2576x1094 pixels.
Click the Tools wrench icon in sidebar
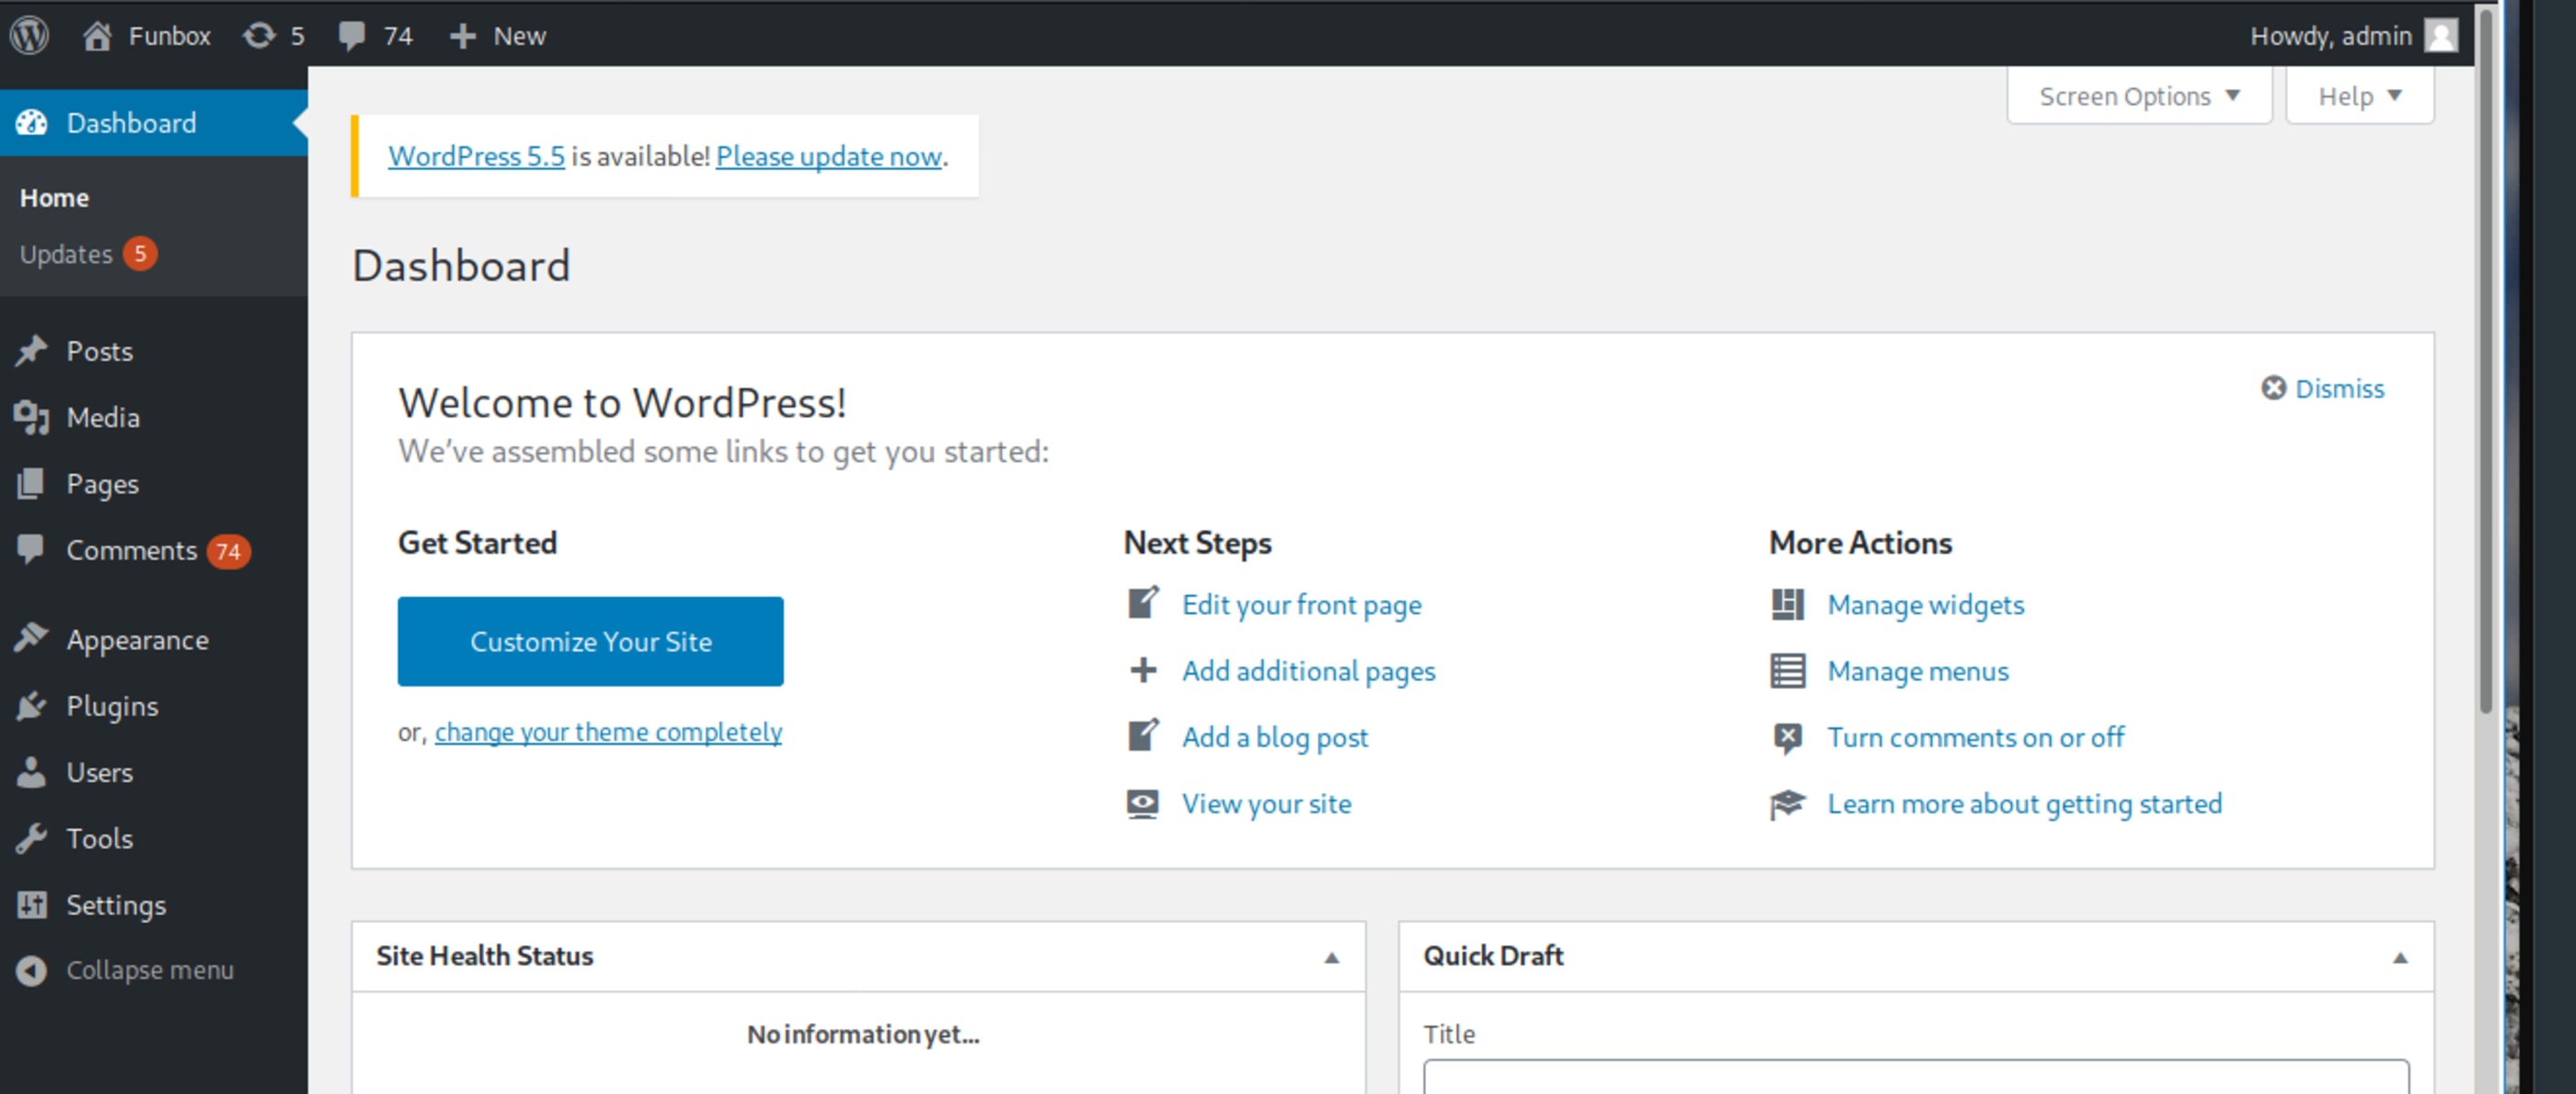tap(31, 838)
